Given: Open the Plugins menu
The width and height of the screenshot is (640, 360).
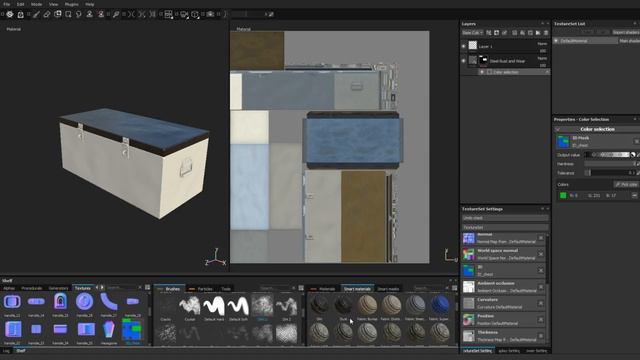Looking at the screenshot, I should pyautogui.click(x=71, y=4).
